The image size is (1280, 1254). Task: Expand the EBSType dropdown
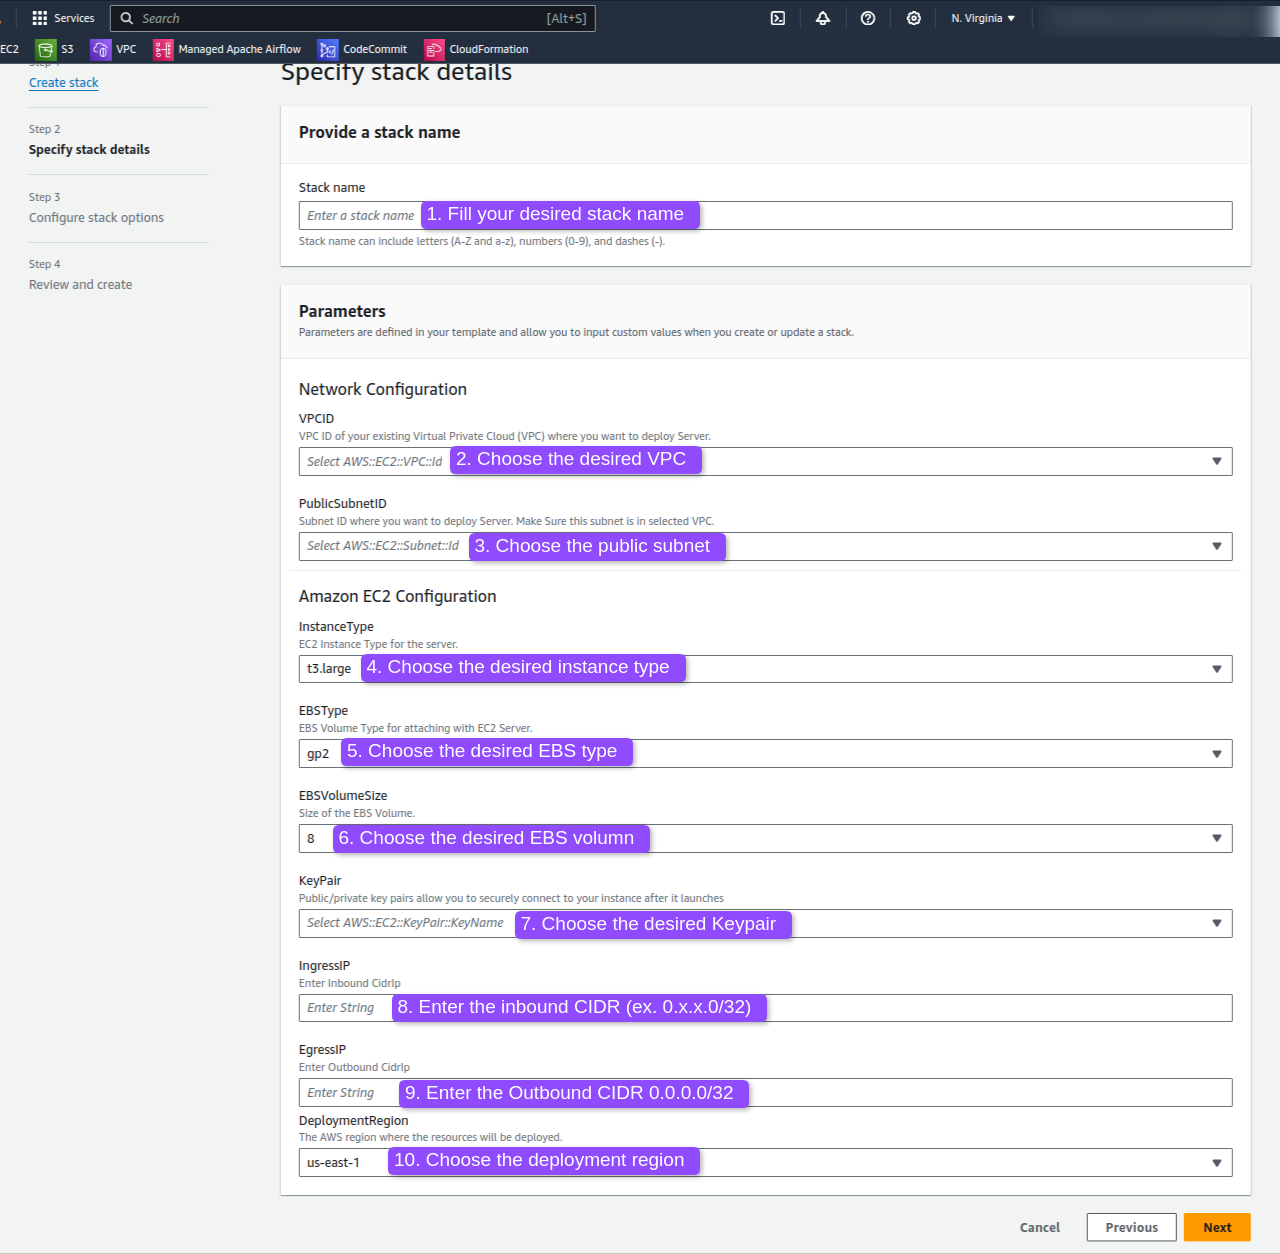tap(765, 754)
